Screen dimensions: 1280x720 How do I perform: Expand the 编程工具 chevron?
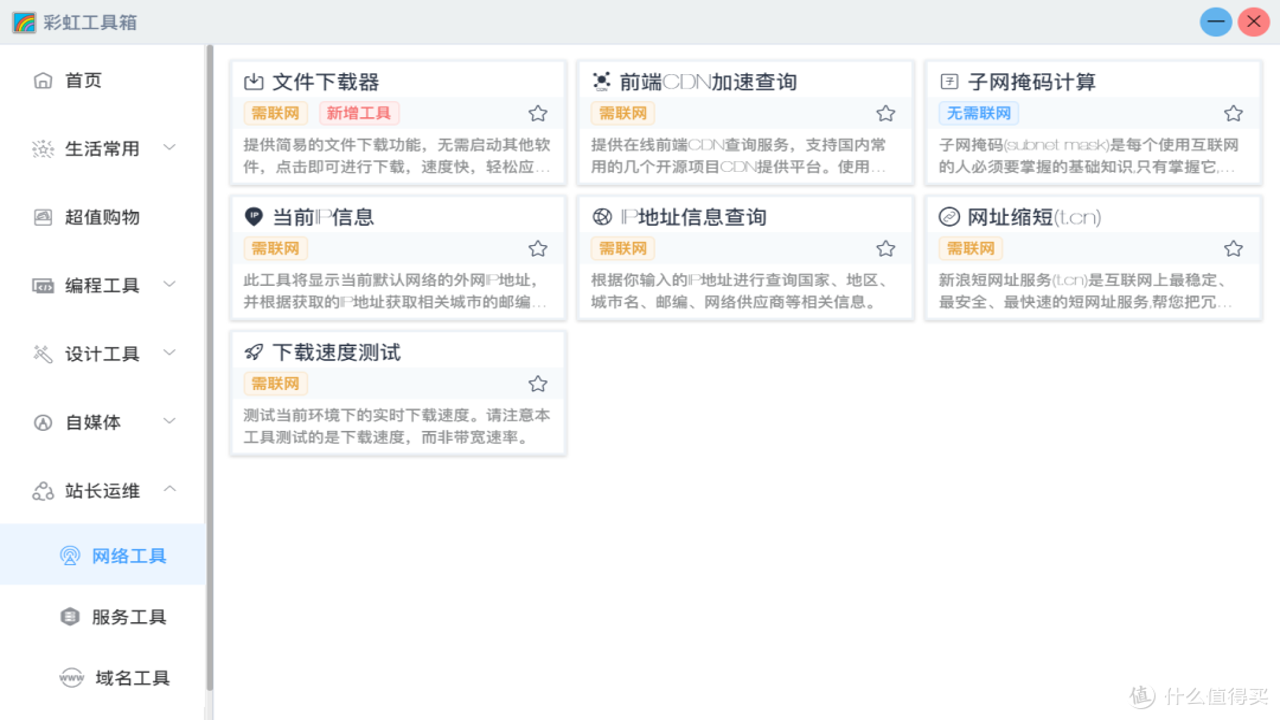tap(170, 285)
